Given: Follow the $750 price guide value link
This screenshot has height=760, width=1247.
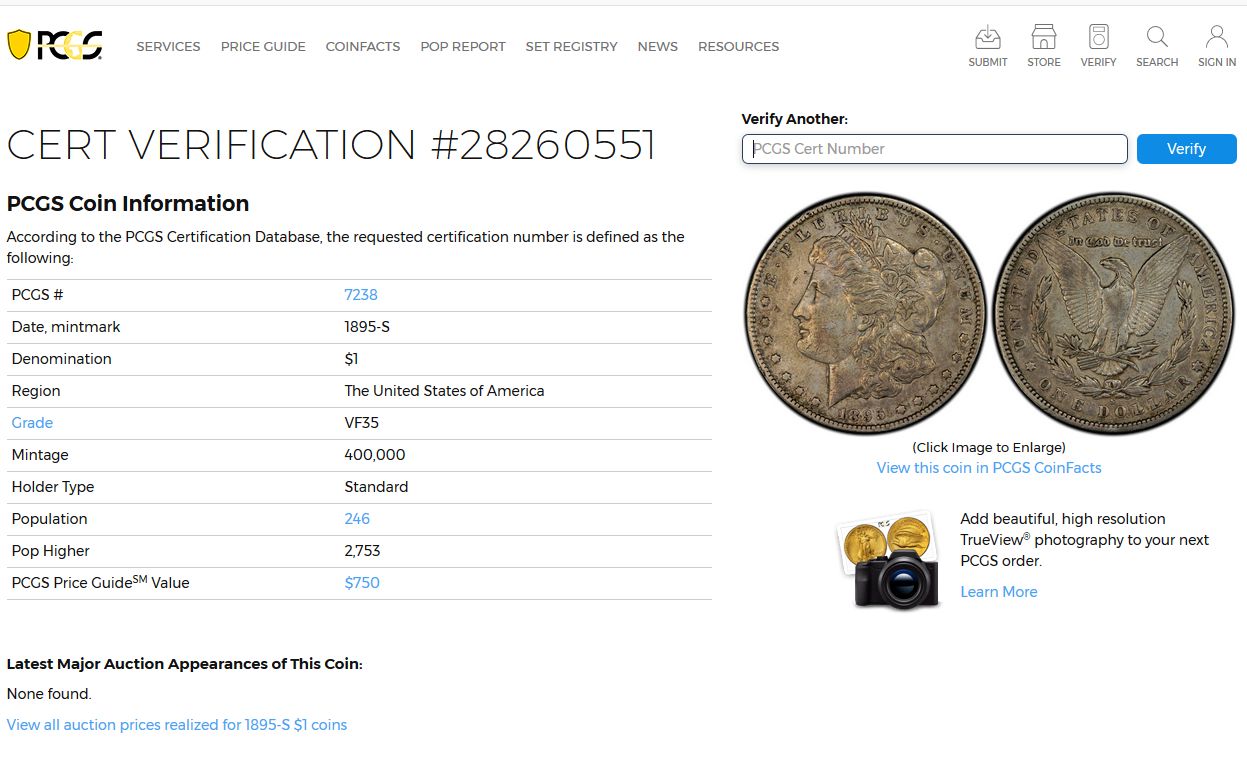Looking at the screenshot, I should (362, 583).
